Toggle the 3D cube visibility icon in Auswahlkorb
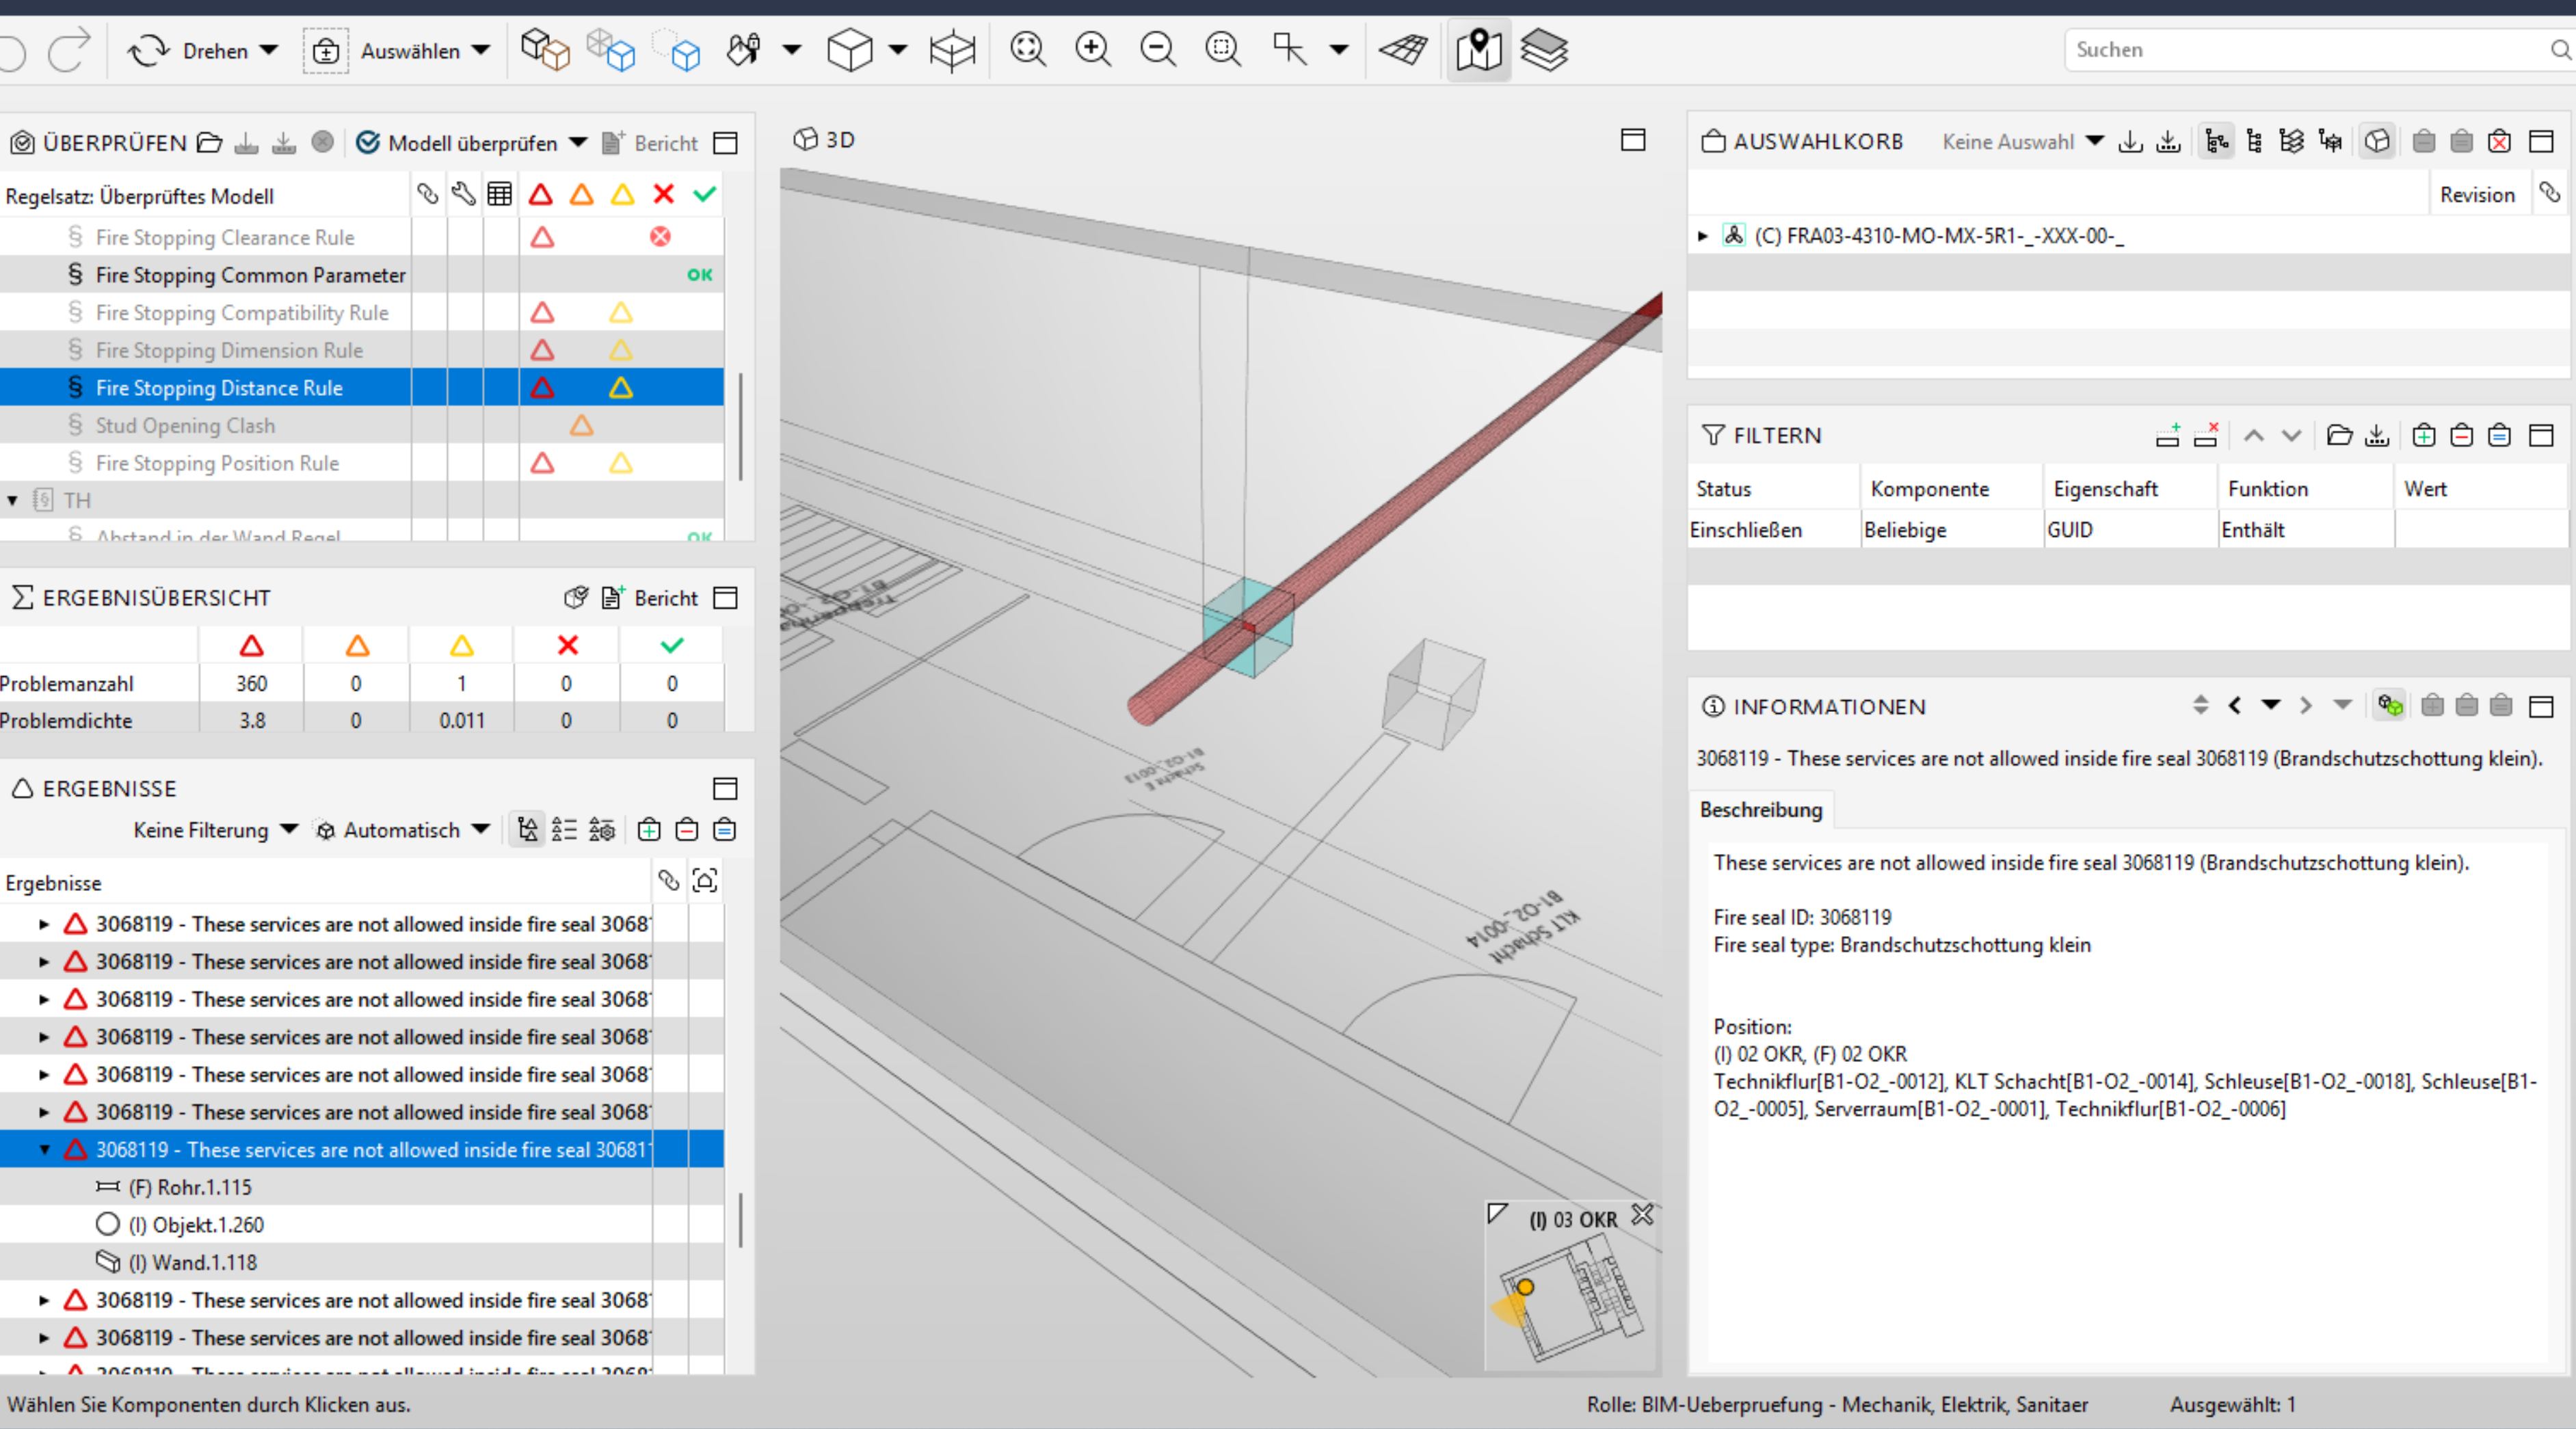 2378,141
